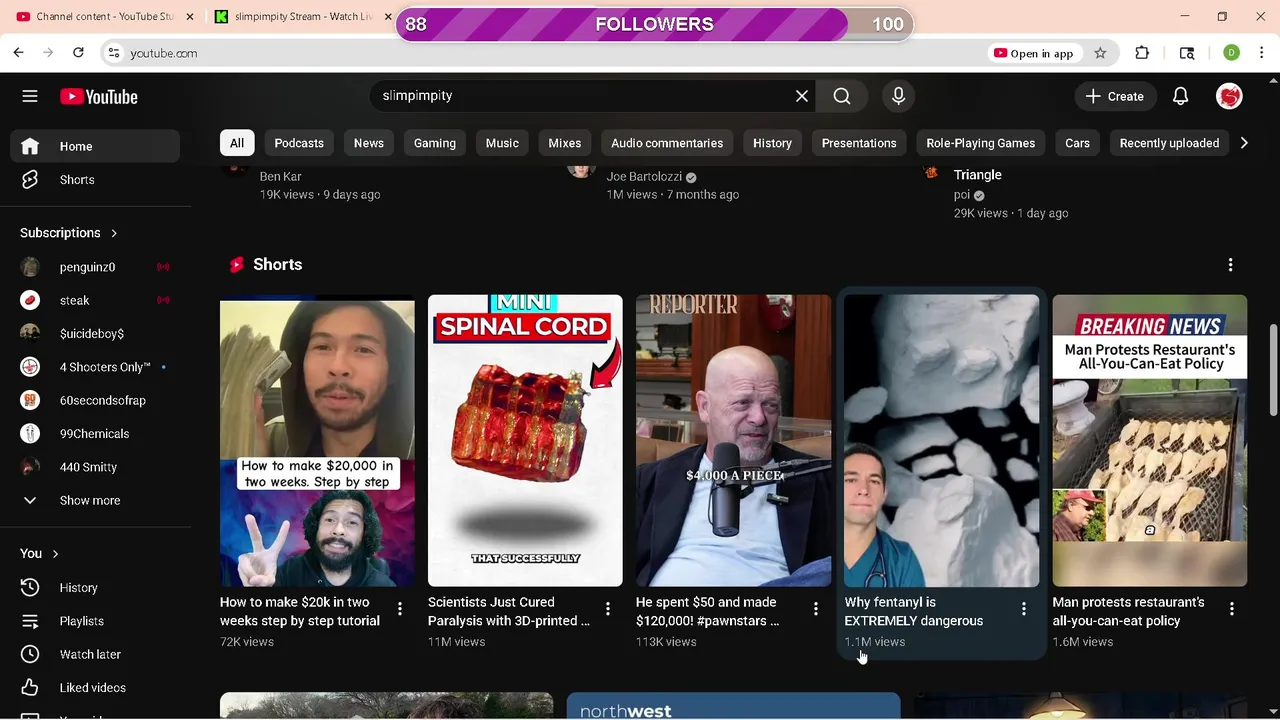Open options for $20k tutorial short
The width and height of the screenshot is (1280, 720).
pos(399,609)
